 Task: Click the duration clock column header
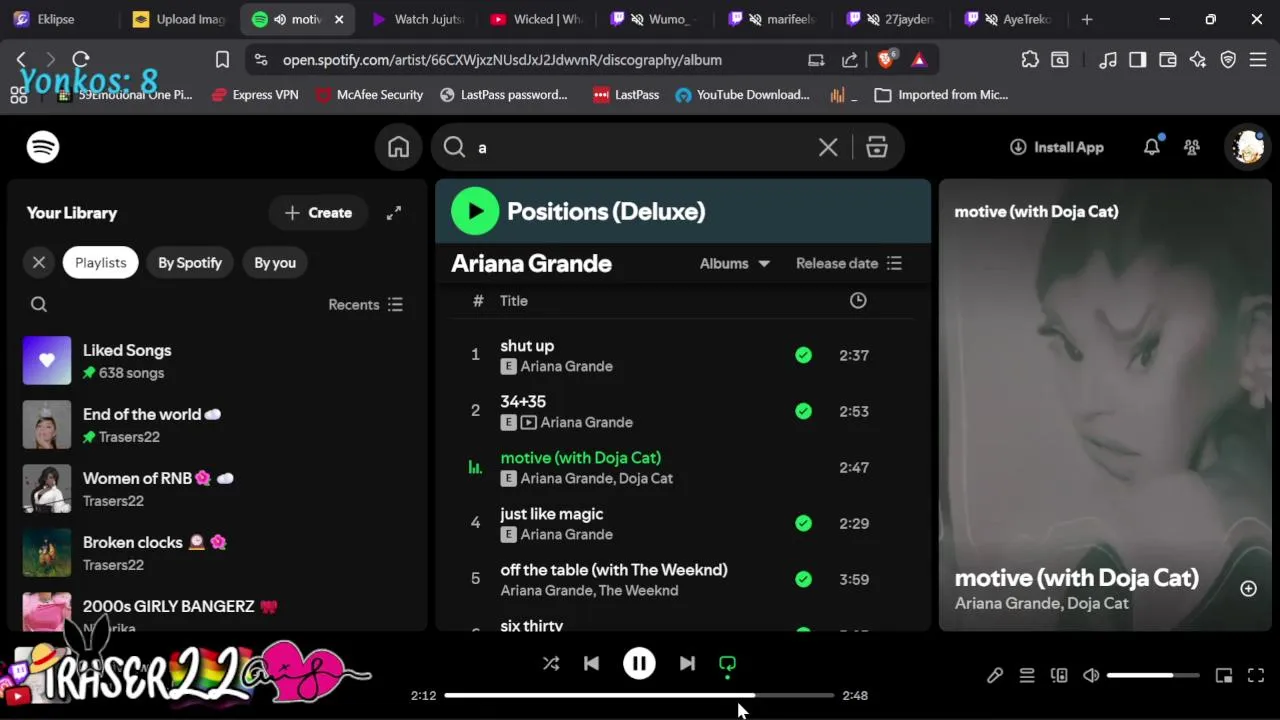click(858, 300)
